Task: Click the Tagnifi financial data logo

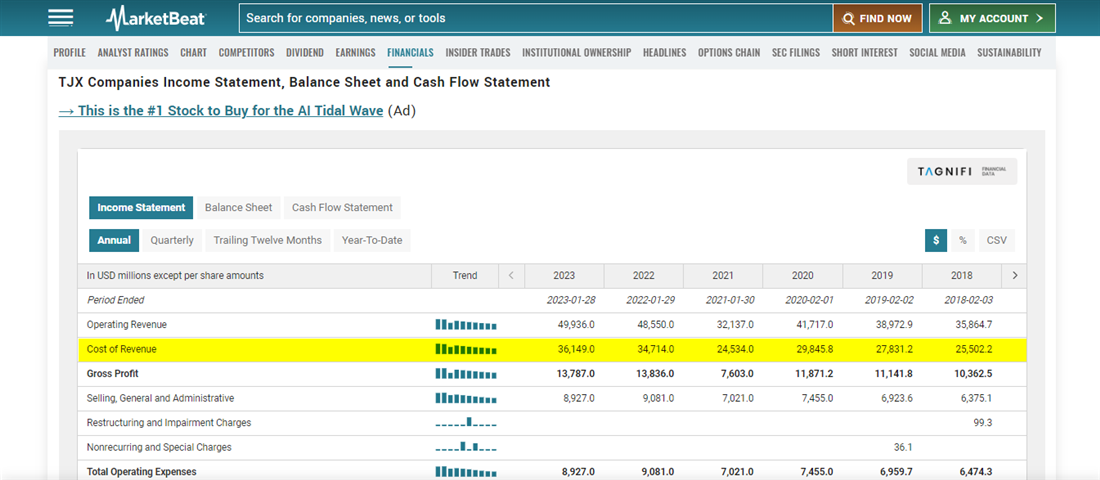Action: point(961,172)
